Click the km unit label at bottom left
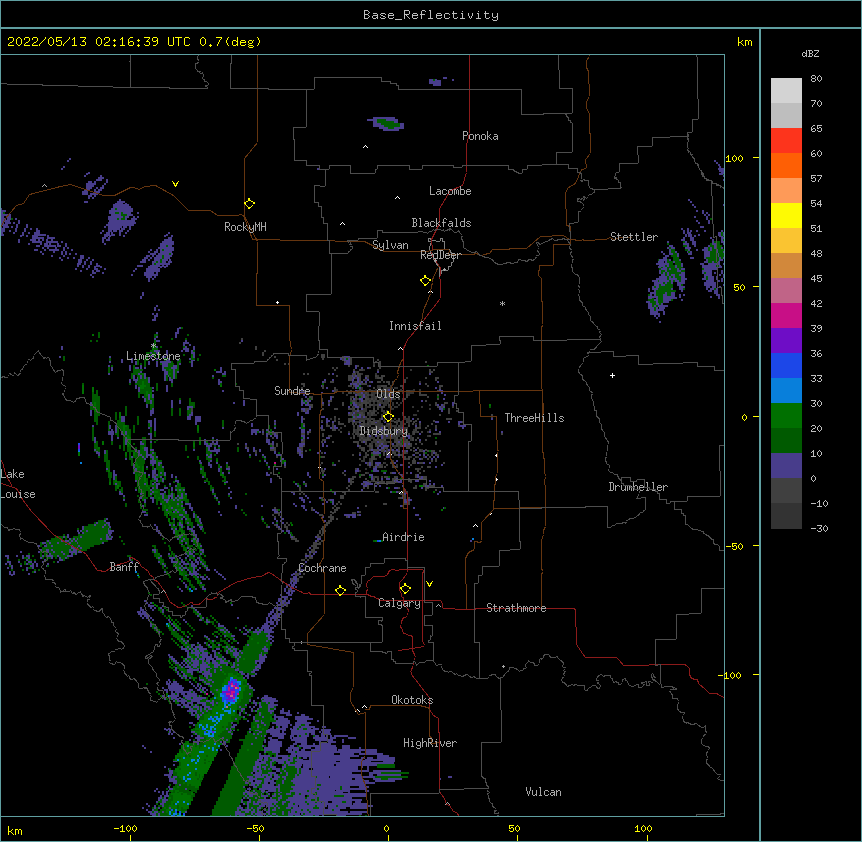The image size is (862, 842). click(x=15, y=831)
